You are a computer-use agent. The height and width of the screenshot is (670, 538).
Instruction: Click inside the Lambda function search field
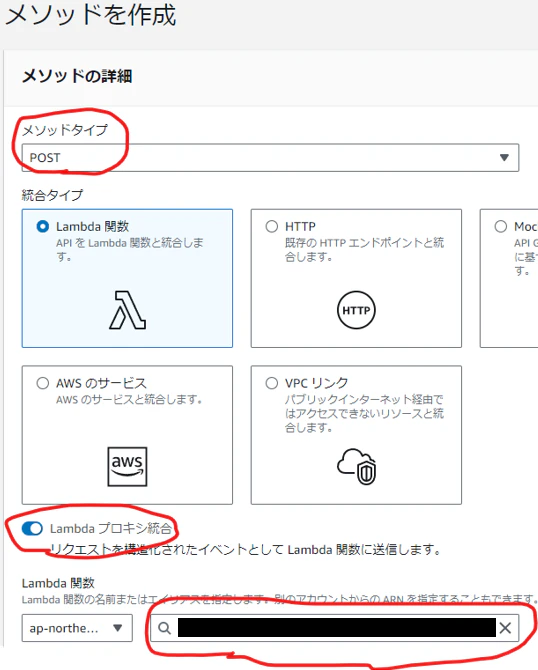(335, 628)
